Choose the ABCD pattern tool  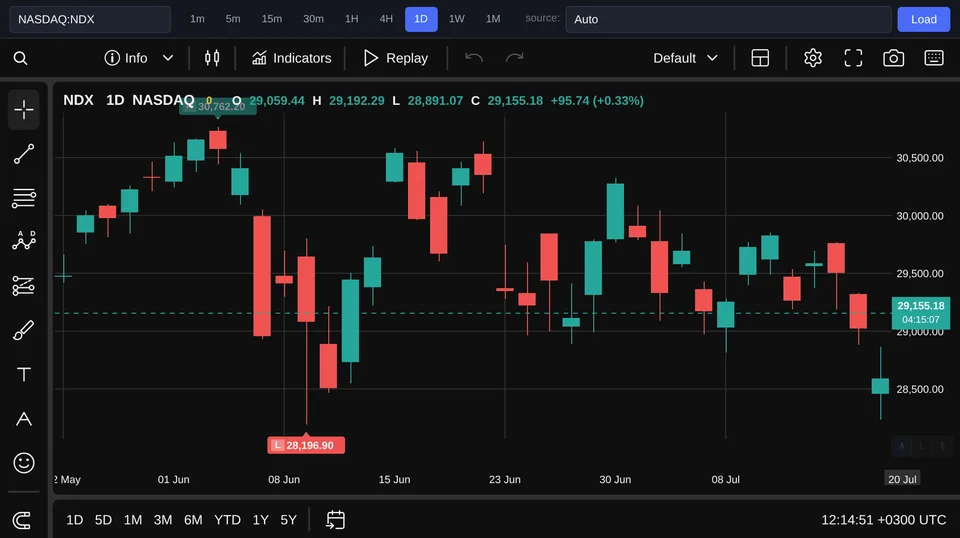tap(24, 241)
